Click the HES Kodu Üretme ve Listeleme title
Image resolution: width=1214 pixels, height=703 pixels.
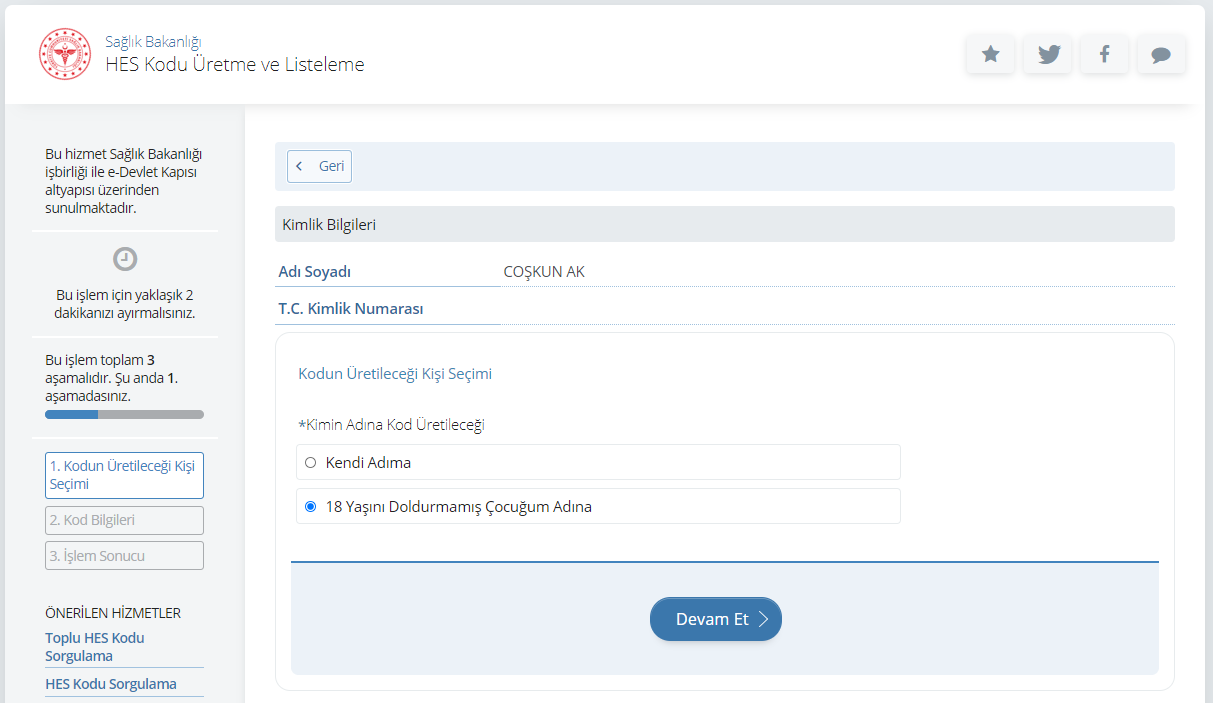[x=235, y=65]
